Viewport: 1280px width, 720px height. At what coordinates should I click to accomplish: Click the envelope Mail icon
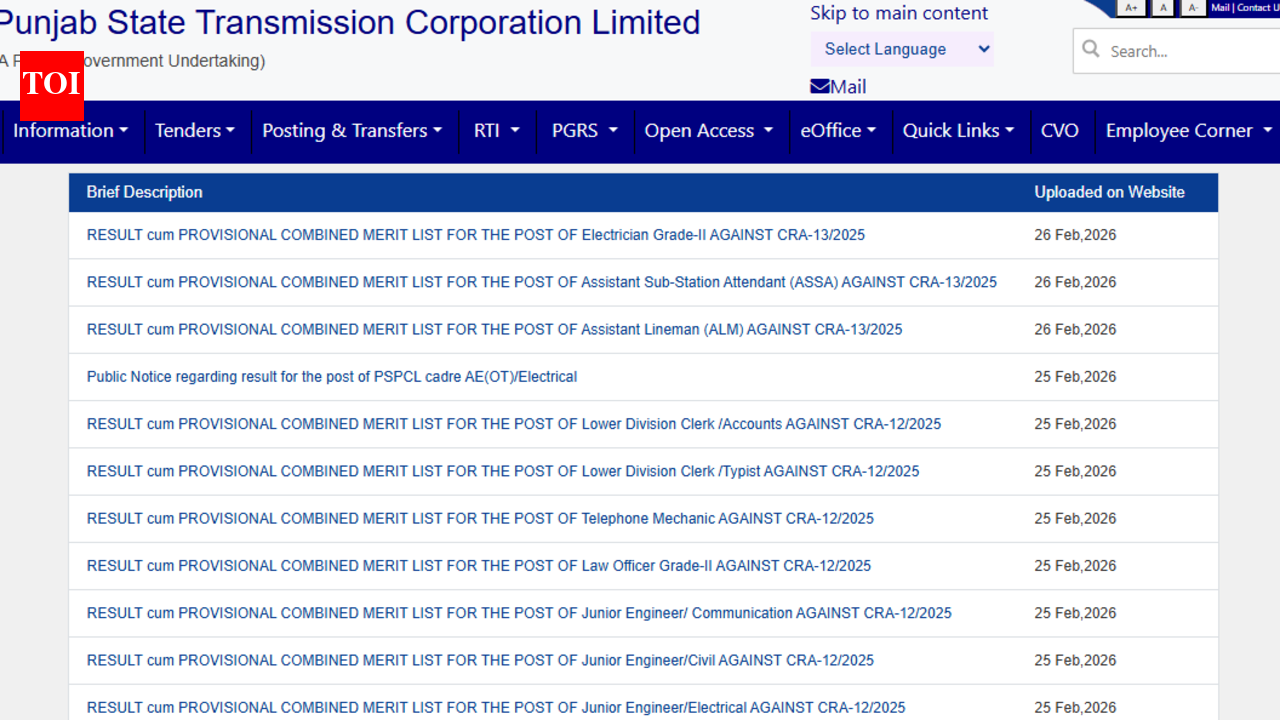click(x=820, y=86)
